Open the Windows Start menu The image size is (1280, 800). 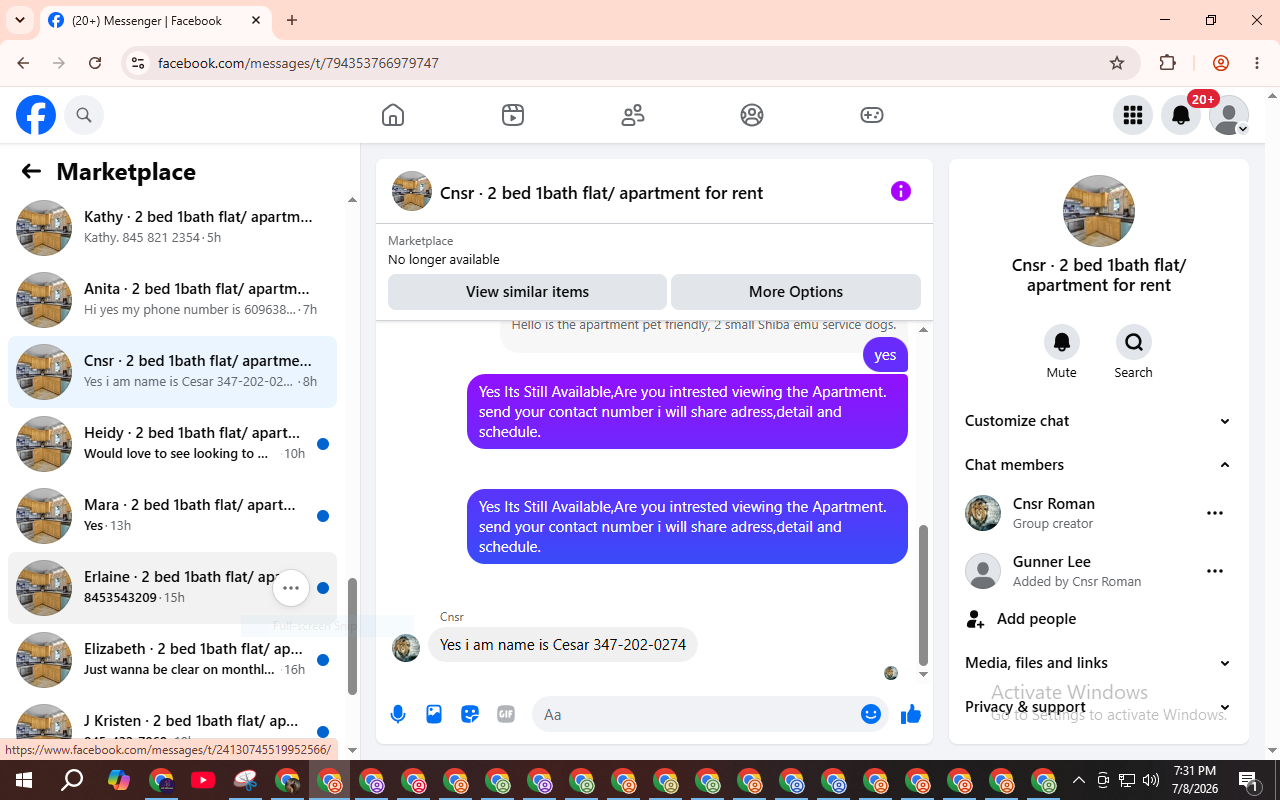pyautogui.click(x=24, y=780)
